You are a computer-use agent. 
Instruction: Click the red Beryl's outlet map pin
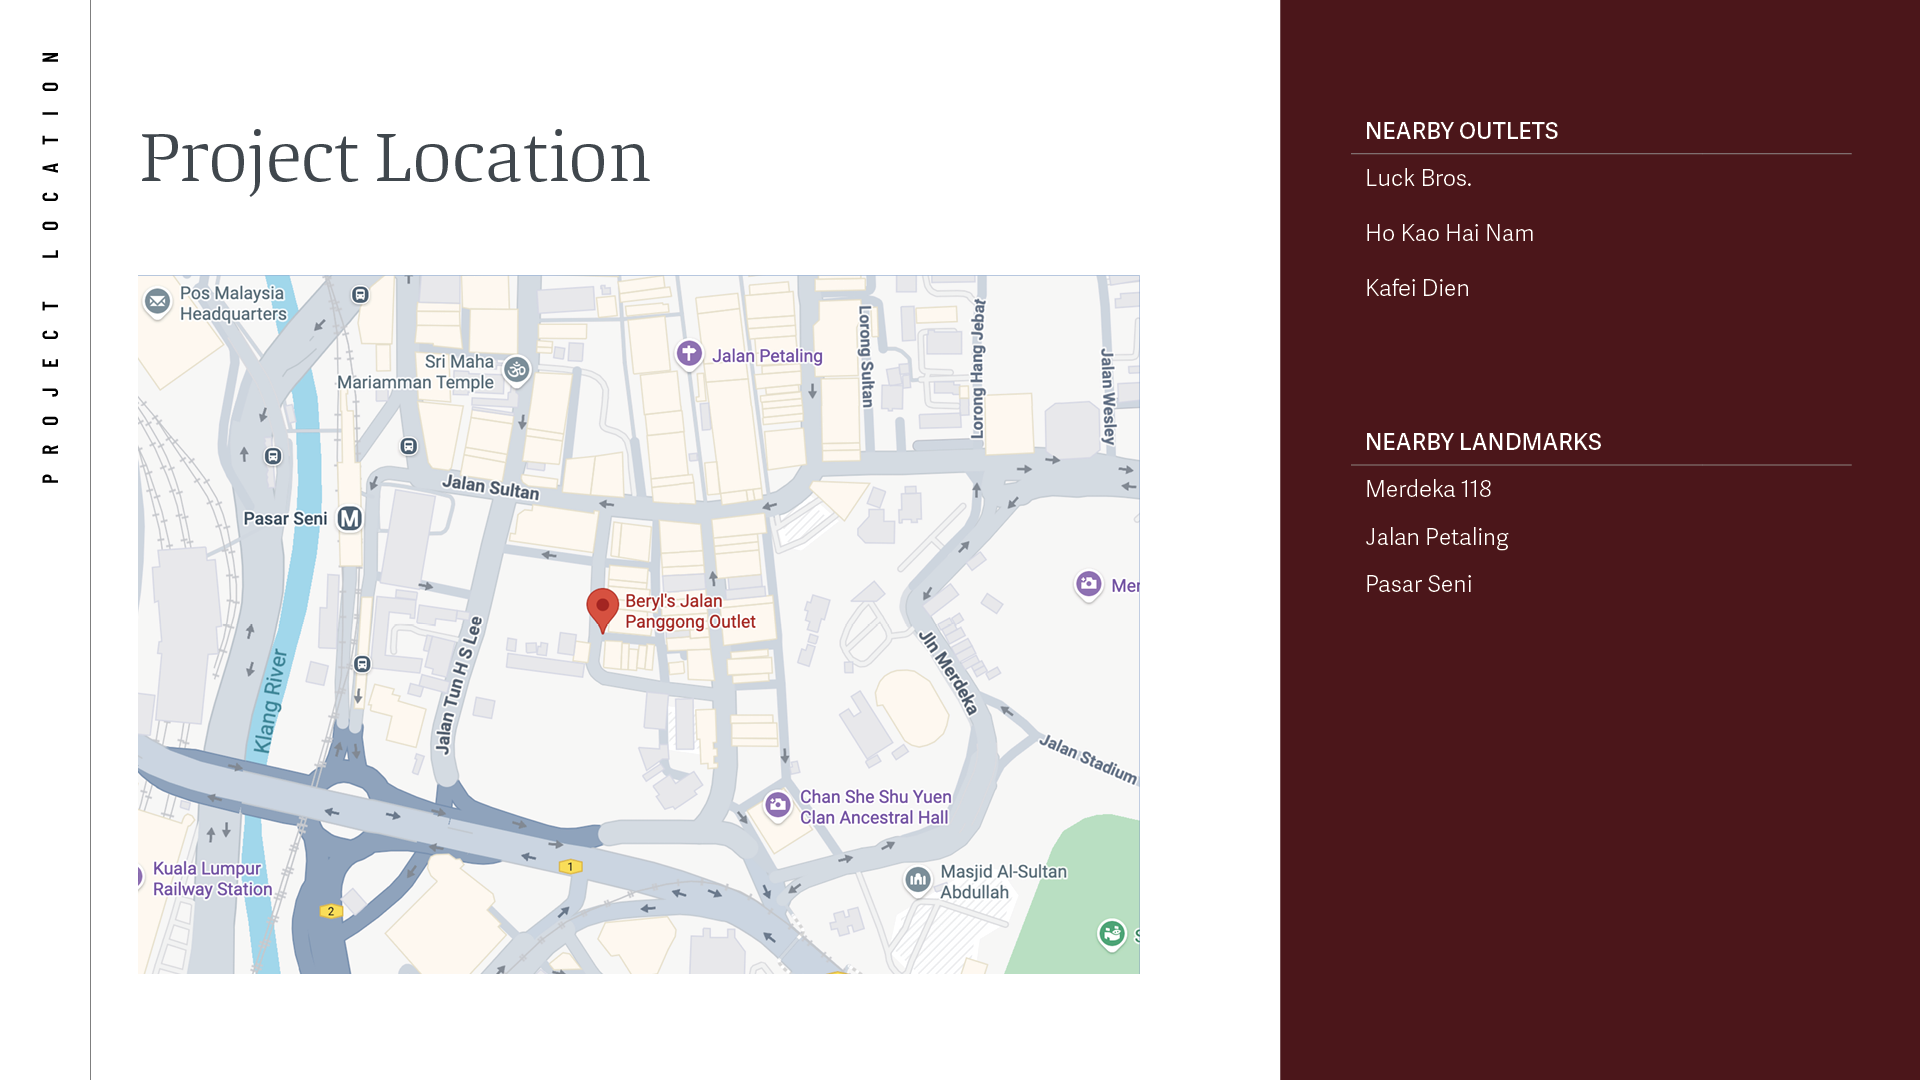602,608
